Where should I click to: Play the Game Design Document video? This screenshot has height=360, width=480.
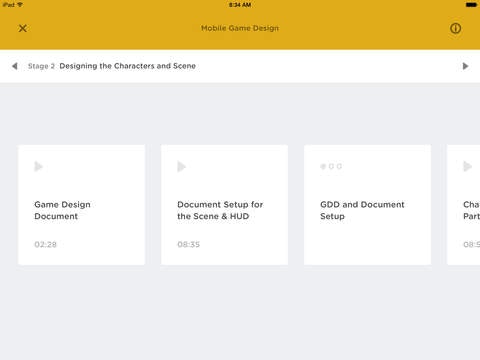tap(39, 166)
